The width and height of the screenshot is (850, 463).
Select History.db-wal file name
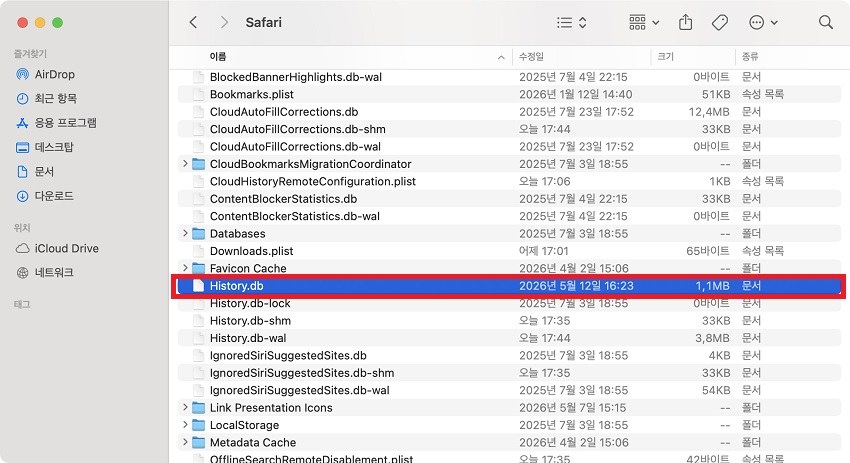pyautogui.click(x=248, y=338)
